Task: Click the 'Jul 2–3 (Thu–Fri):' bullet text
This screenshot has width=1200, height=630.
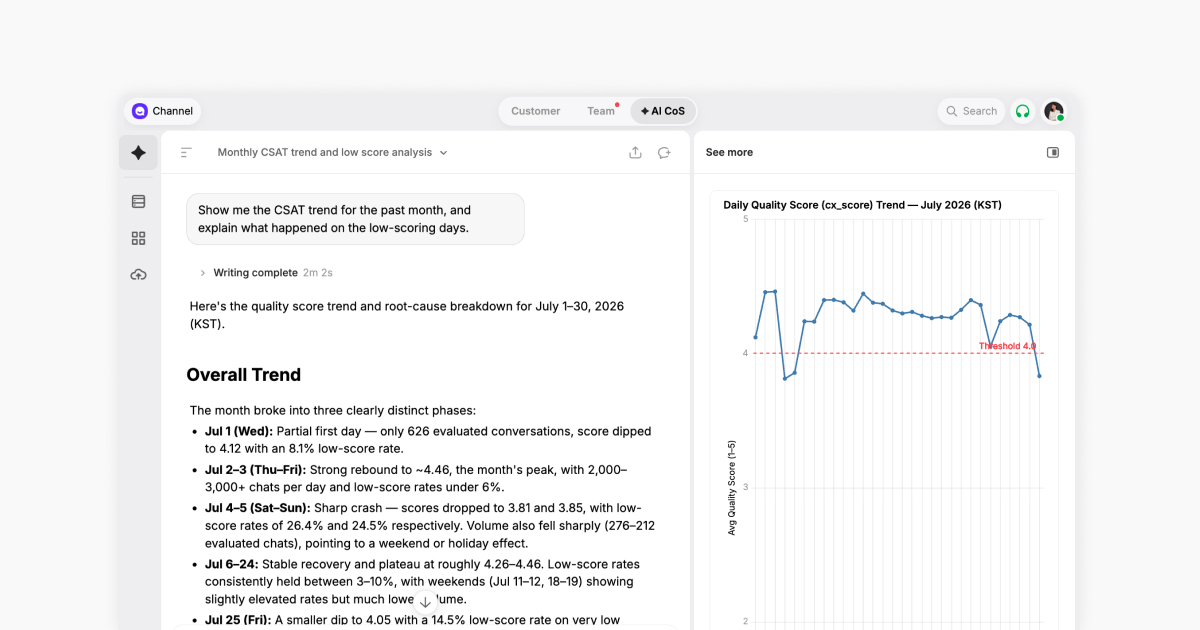Action: pyautogui.click(x=255, y=469)
